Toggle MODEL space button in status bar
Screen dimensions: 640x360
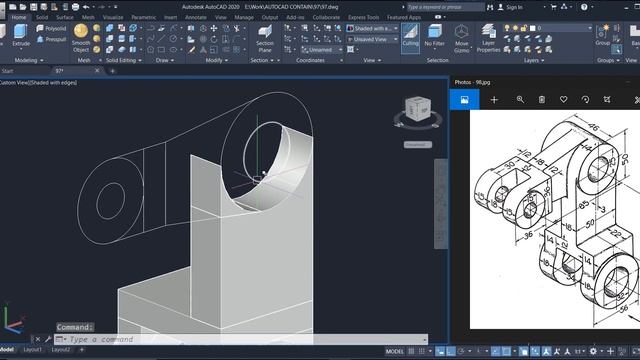(394, 351)
